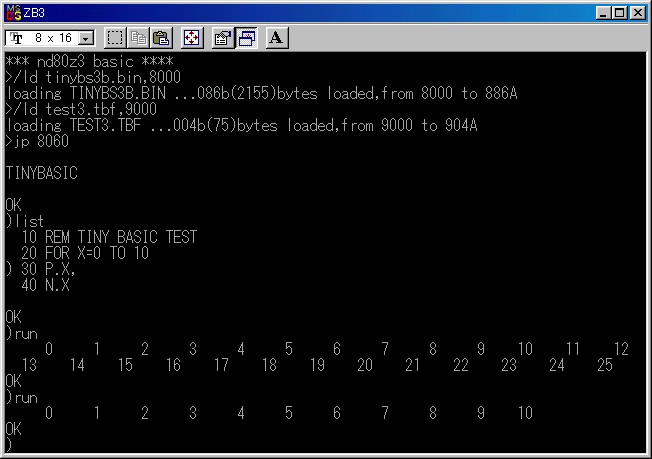Viewport: 652px width, 459px height.
Task: Toggle the Background toolbar button
Action: (x=246, y=38)
